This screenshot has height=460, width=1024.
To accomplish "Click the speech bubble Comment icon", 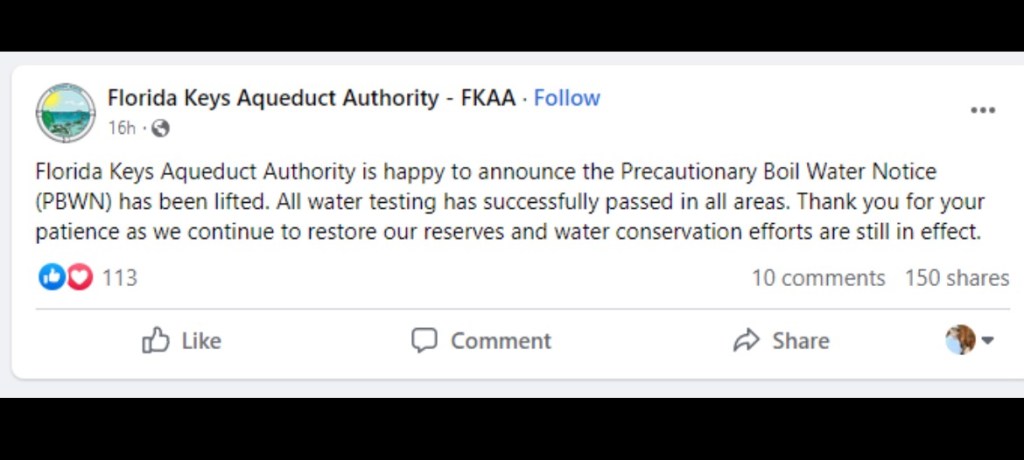I will pos(424,340).
